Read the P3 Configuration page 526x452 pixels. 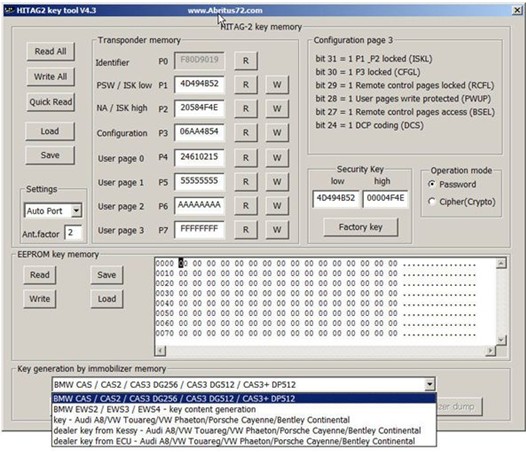pyautogui.click(x=246, y=133)
